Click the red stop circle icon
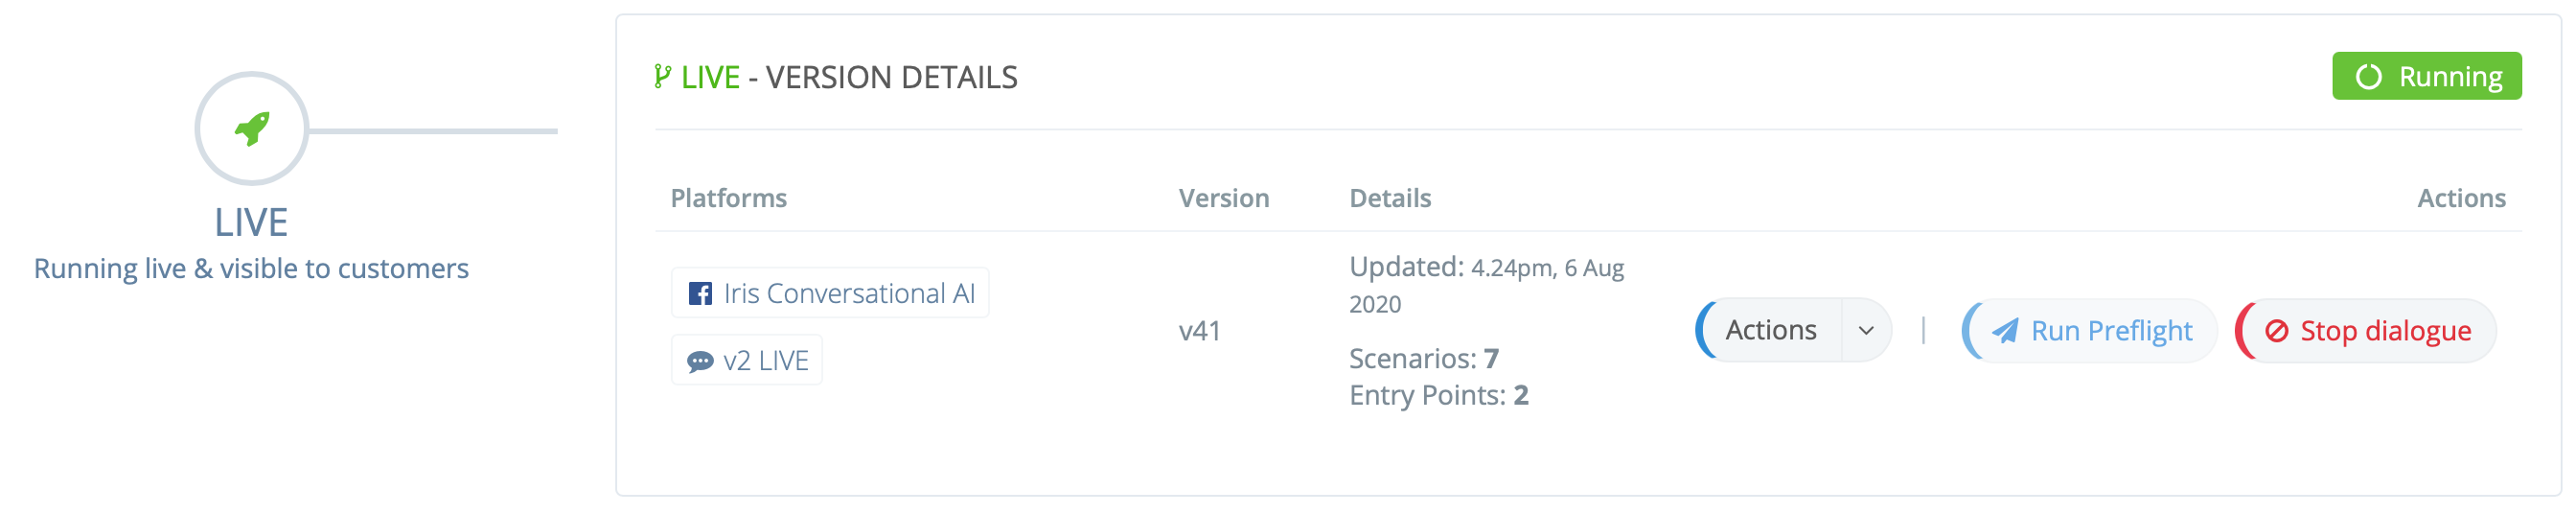 [2277, 331]
